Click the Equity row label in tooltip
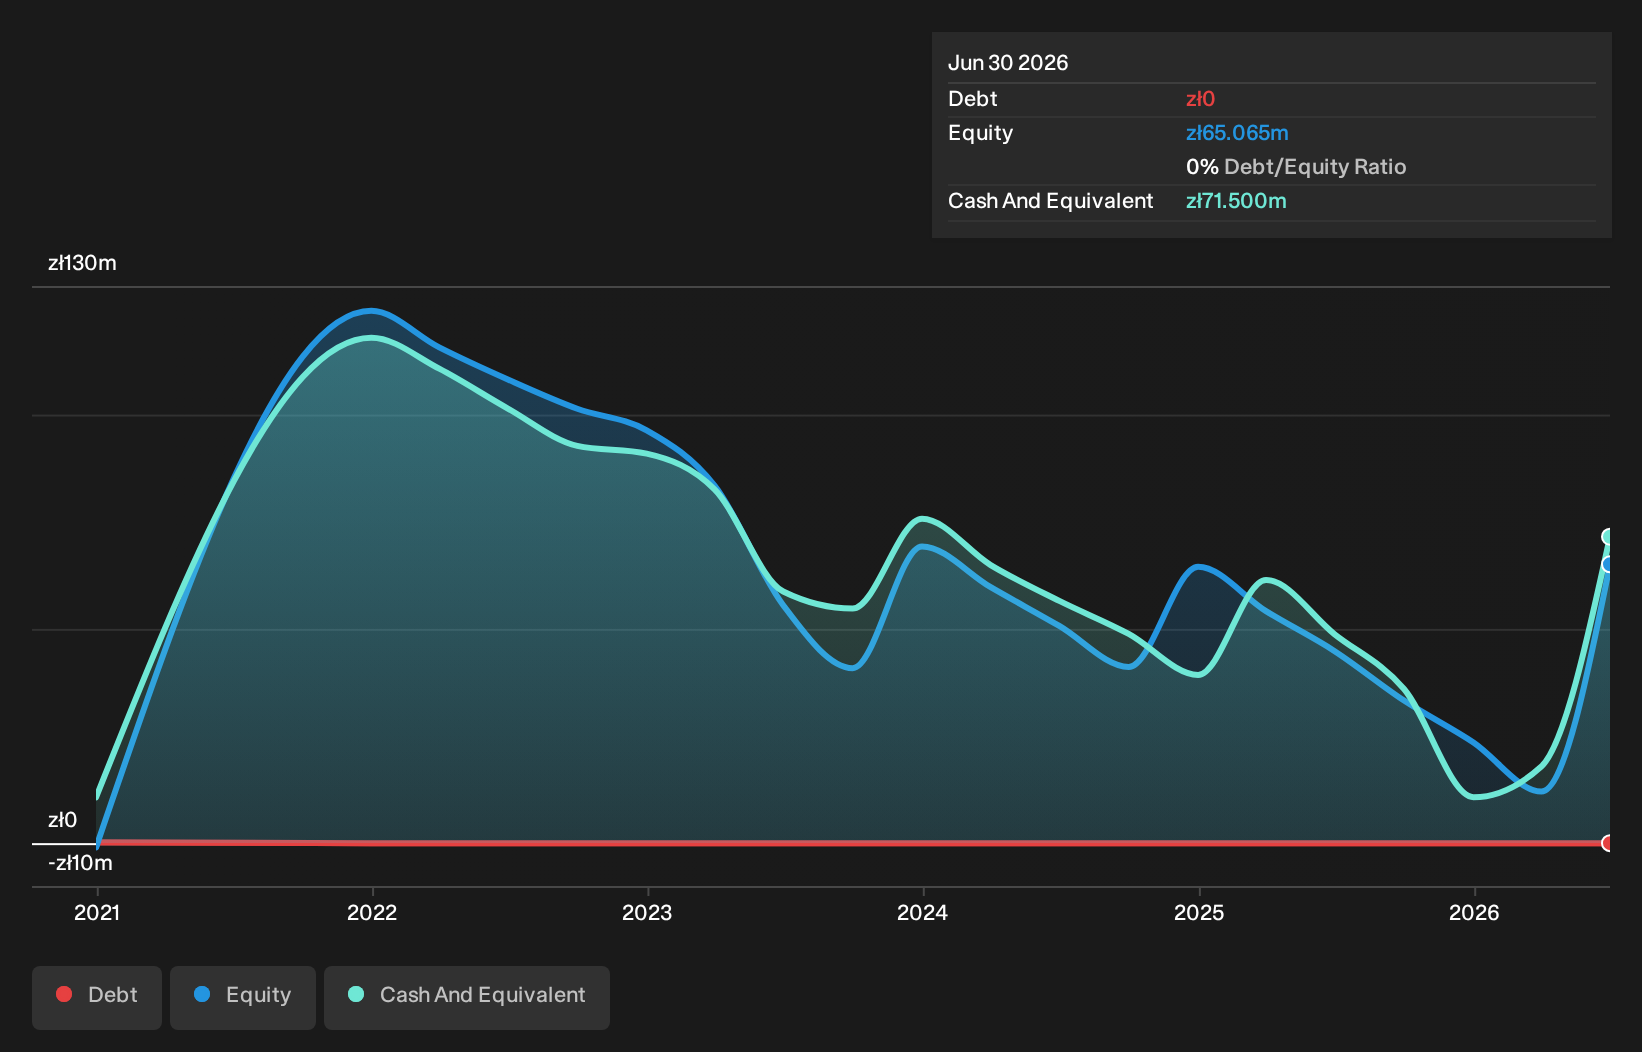 pyautogui.click(x=980, y=133)
